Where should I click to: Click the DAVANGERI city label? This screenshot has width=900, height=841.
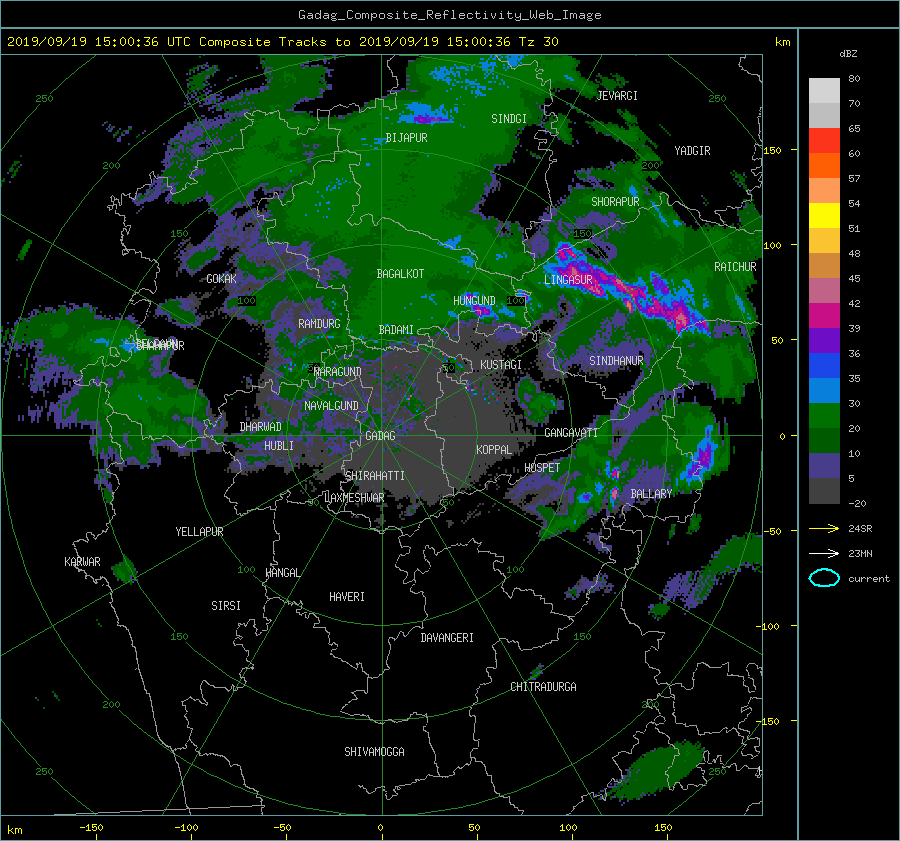point(447,638)
